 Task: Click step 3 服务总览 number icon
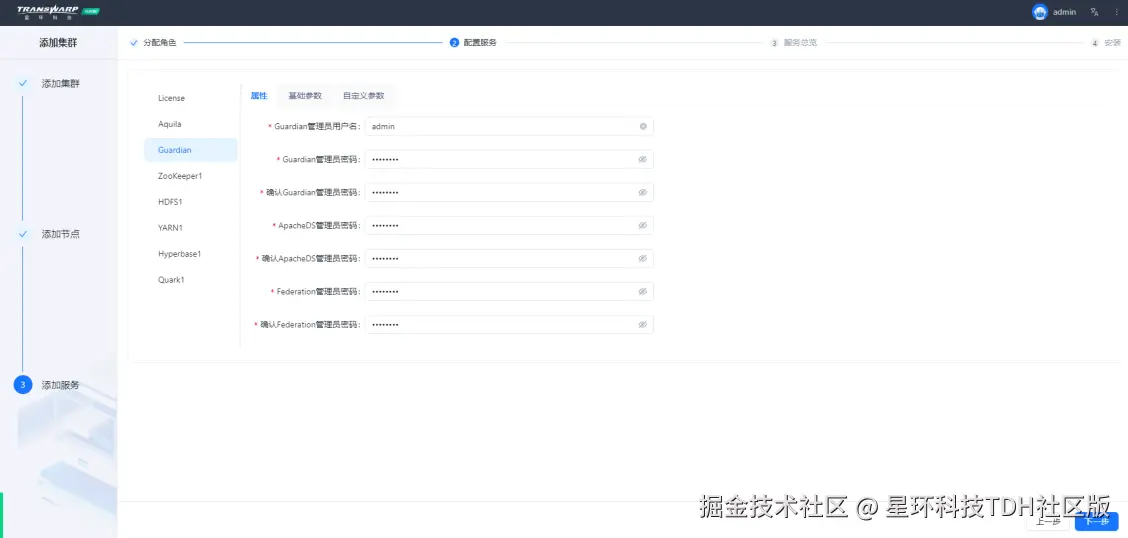[775, 43]
